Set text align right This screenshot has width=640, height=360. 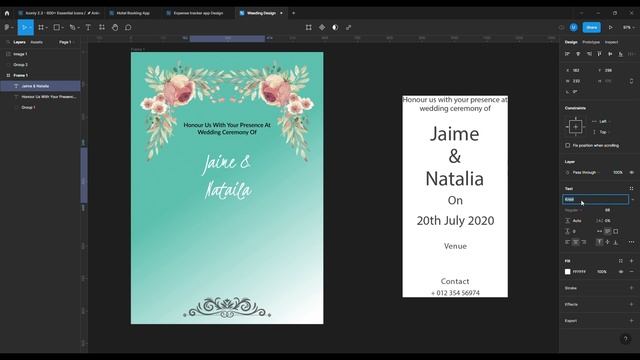pos(584,242)
